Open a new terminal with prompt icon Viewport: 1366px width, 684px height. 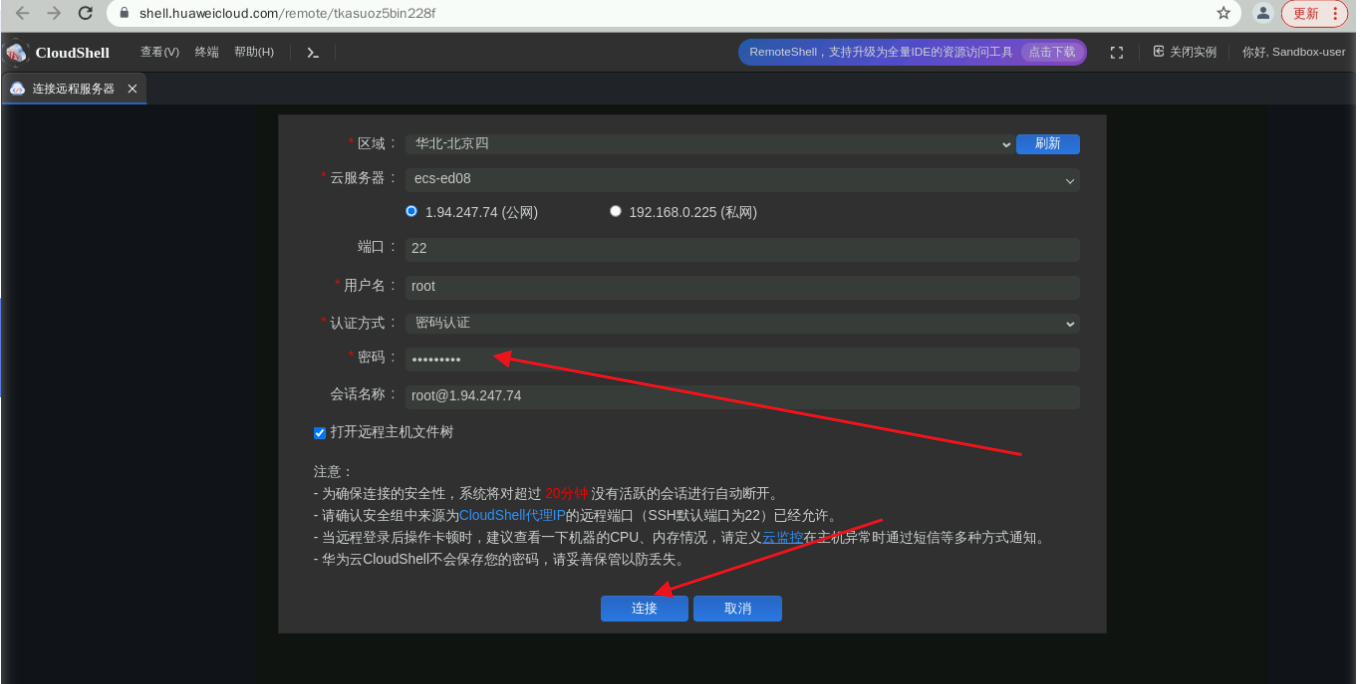pyautogui.click(x=313, y=52)
